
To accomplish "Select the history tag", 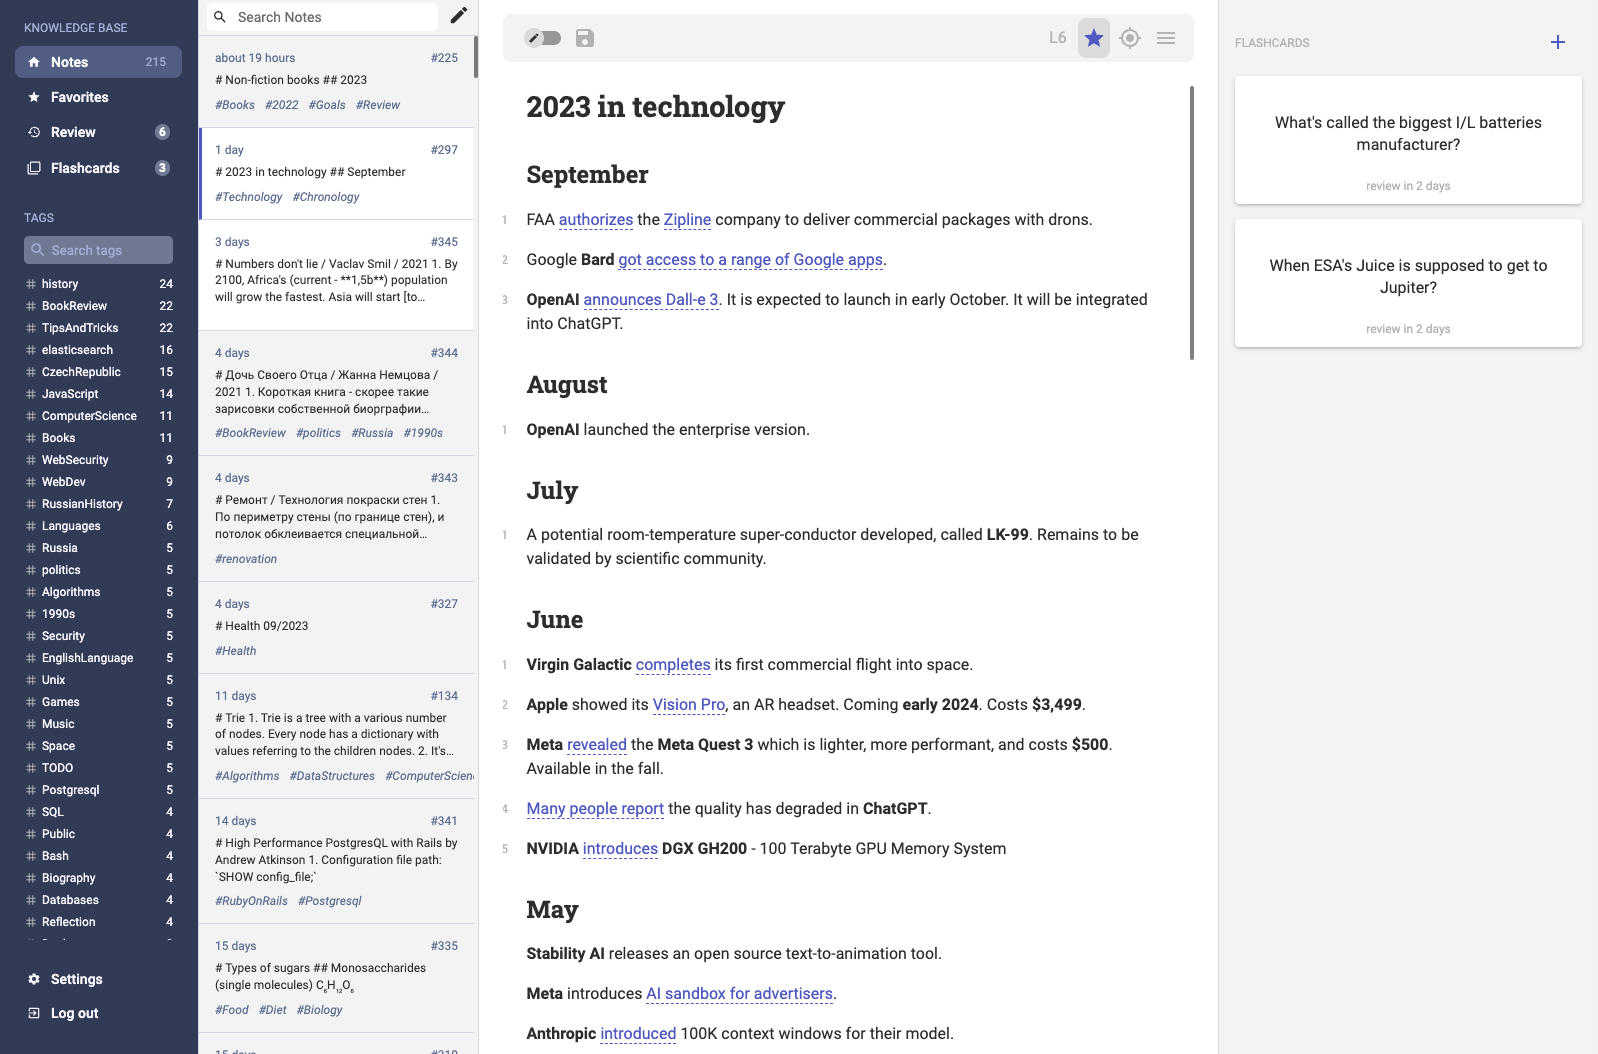I will 99,284.
